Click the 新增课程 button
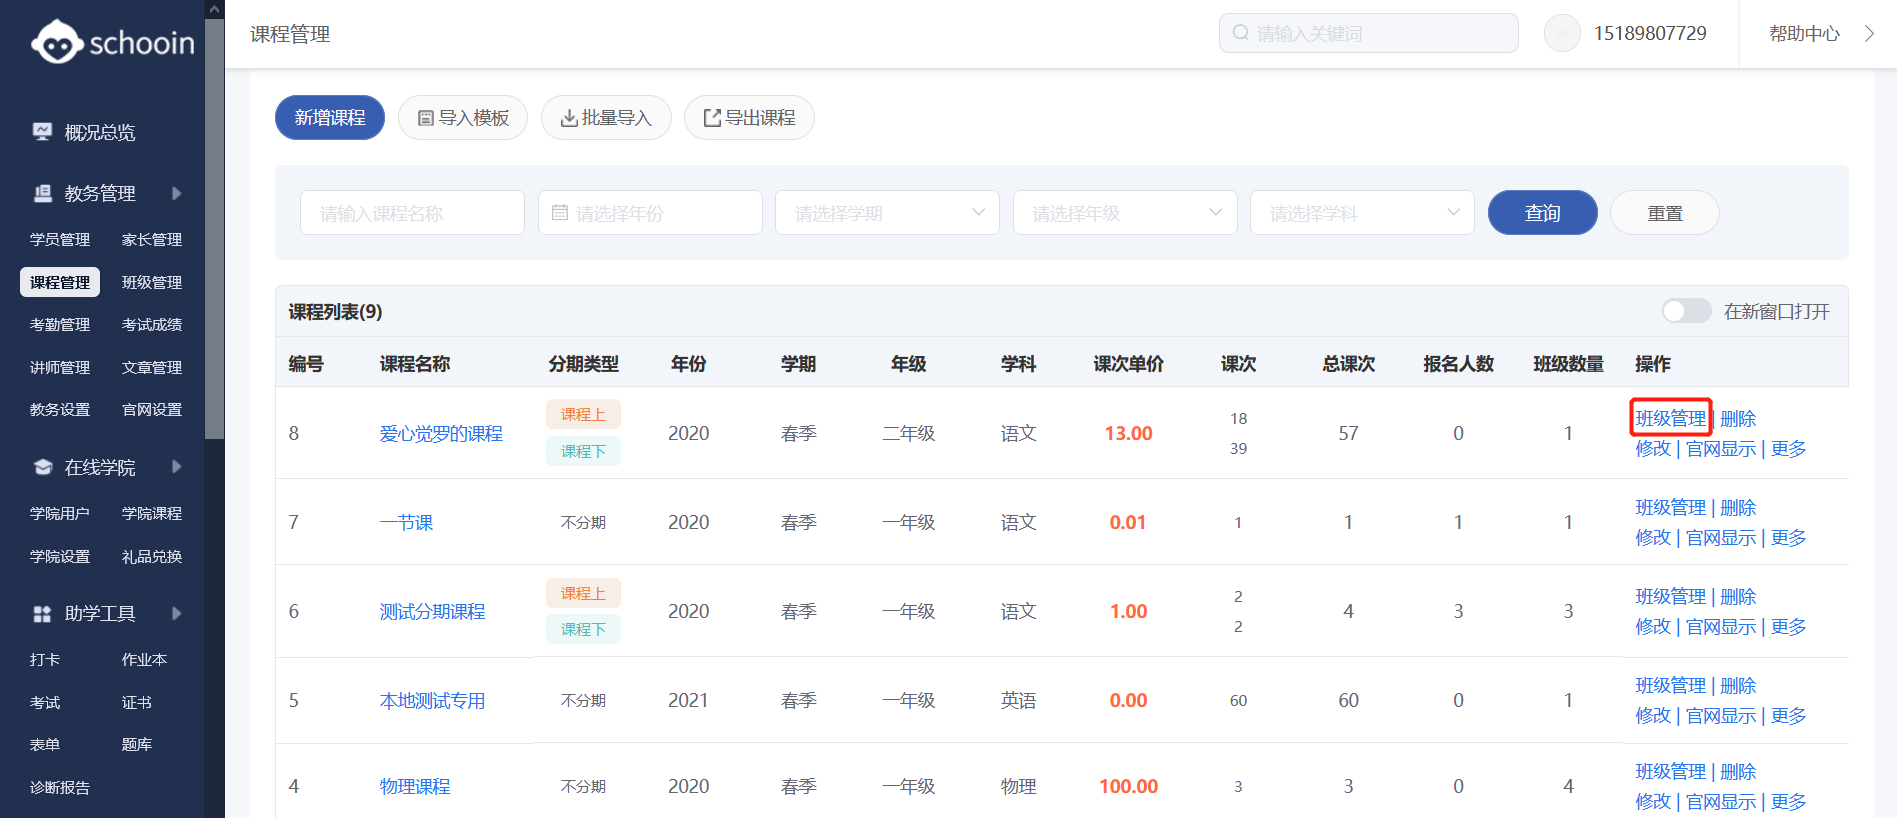Screen dimensions: 1897x818 coord(330,118)
